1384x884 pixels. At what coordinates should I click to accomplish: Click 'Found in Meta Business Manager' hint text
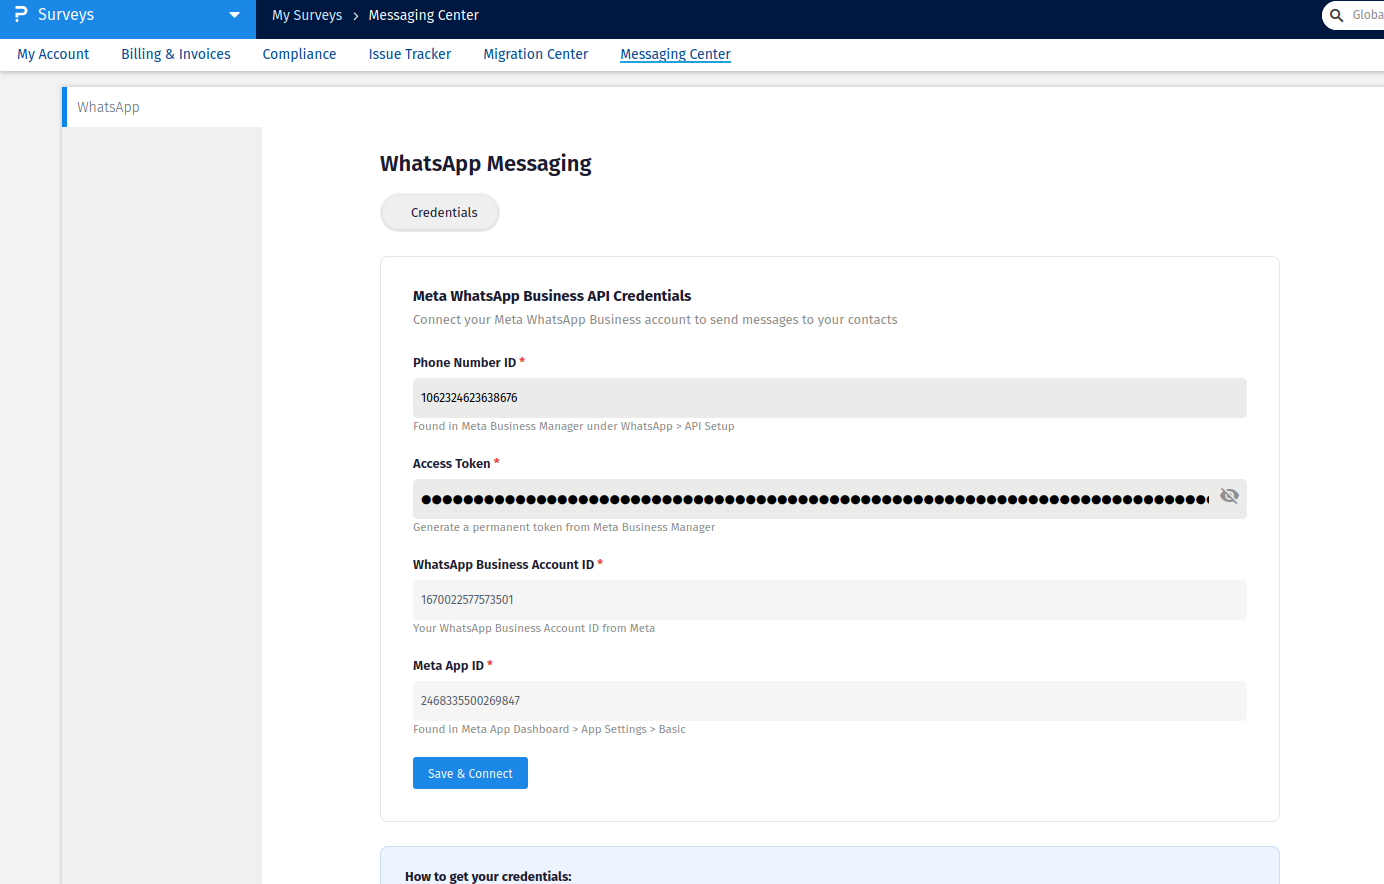[x=573, y=426]
